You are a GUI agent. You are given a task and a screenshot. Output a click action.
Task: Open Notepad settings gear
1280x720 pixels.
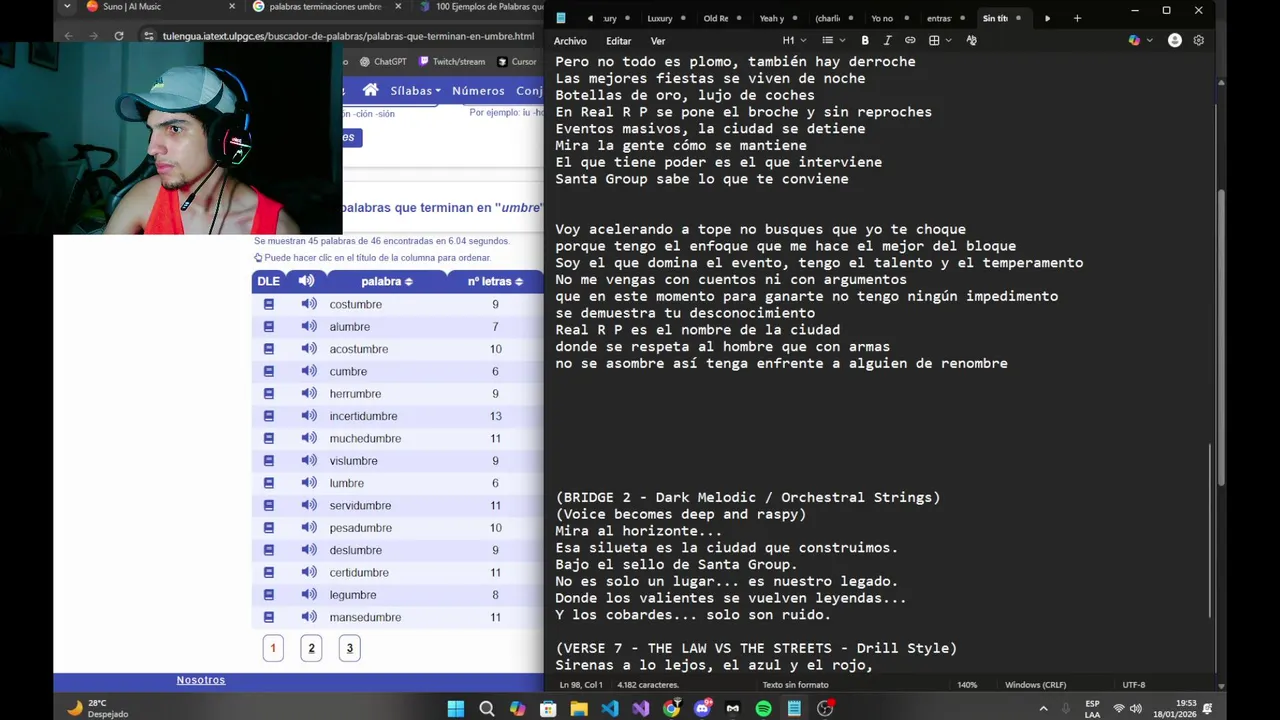[x=1198, y=40]
